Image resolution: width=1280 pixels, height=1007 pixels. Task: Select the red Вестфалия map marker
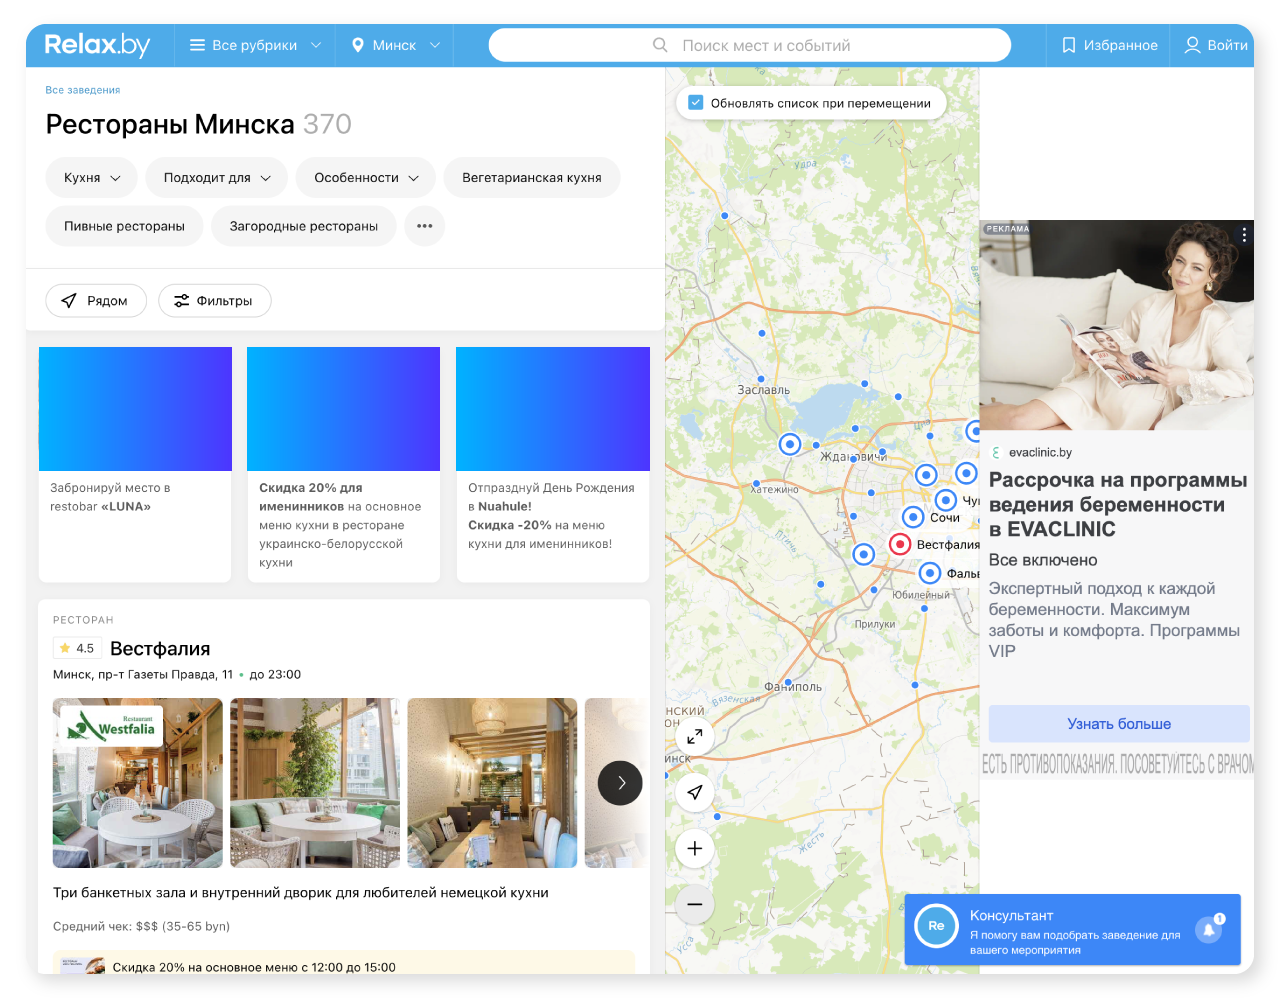click(x=900, y=544)
